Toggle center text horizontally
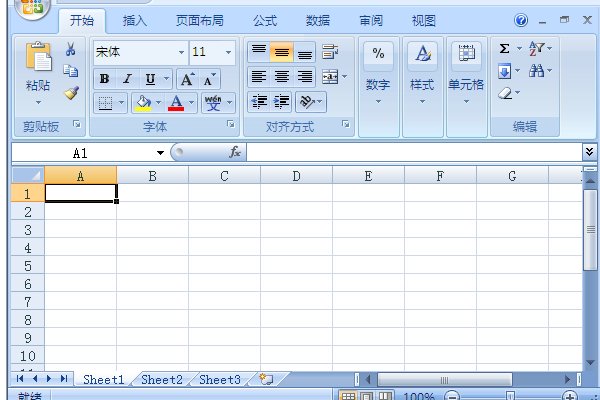The width and height of the screenshot is (600, 400). (x=282, y=77)
